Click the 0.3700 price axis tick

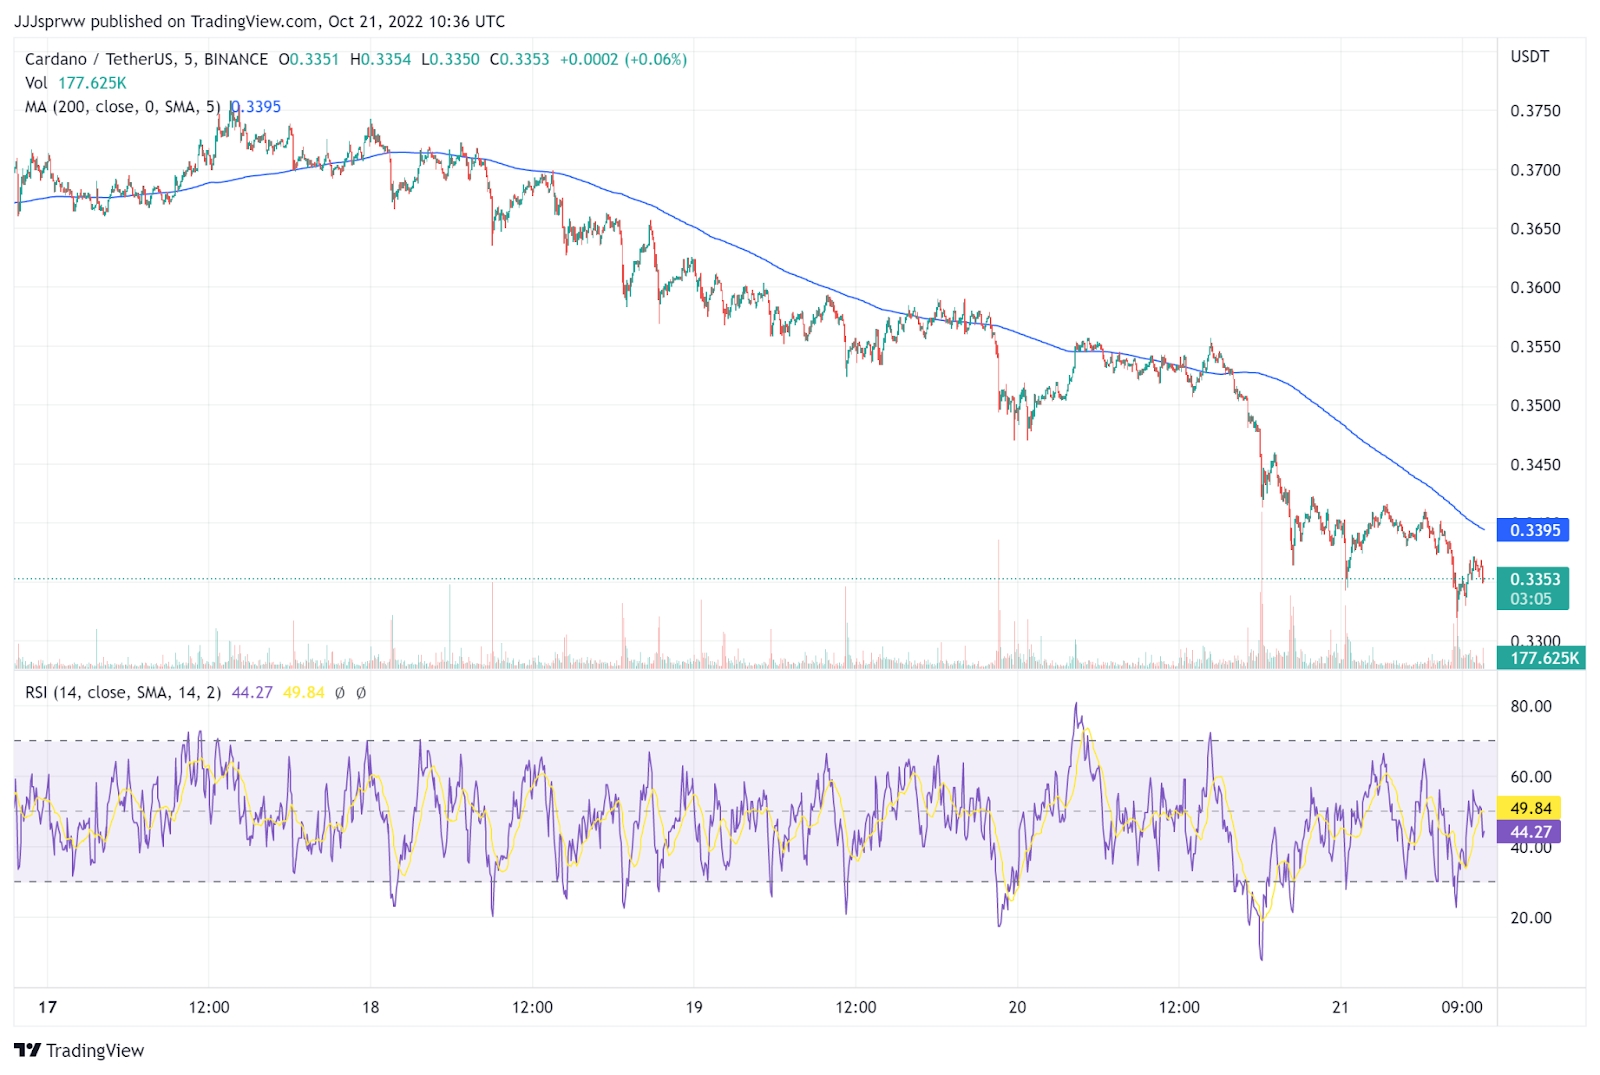[x=1535, y=170]
